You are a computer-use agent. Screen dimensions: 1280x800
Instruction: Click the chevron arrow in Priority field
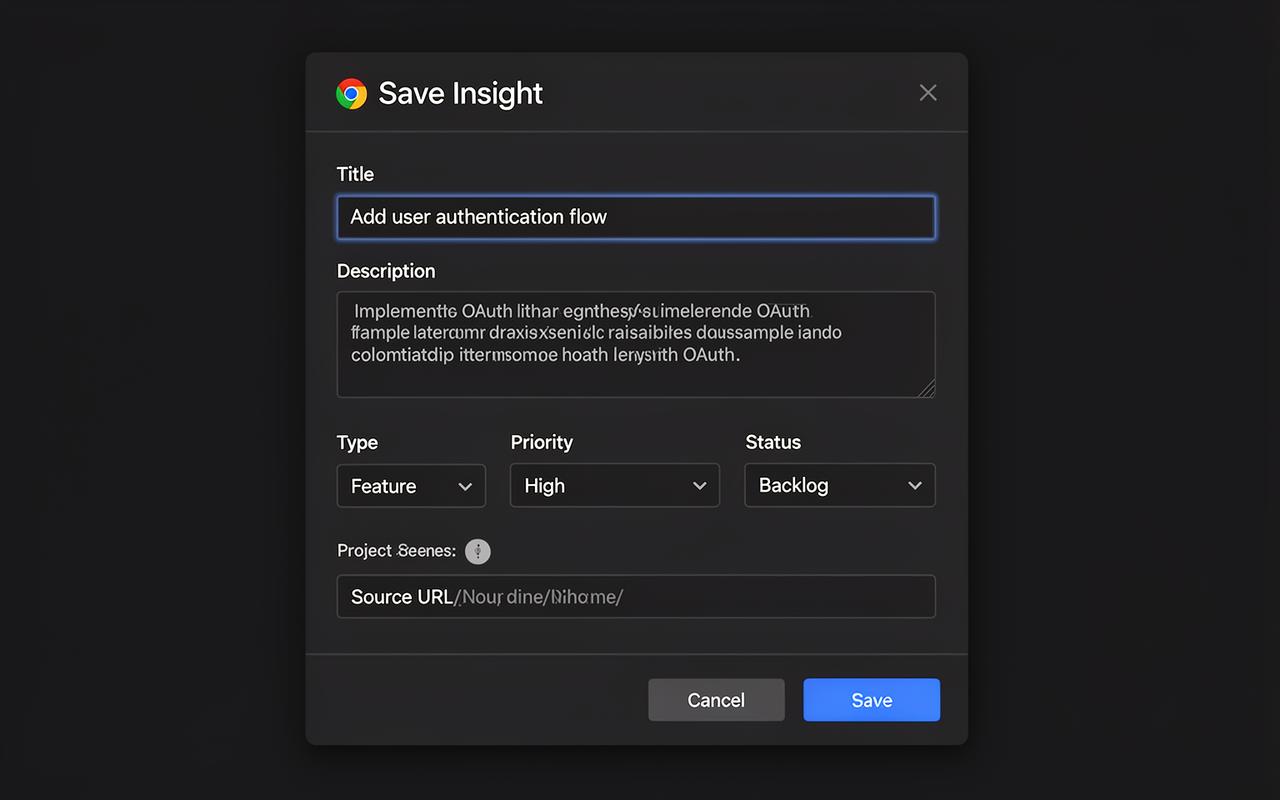pyautogui.click(x=699, y=486)
